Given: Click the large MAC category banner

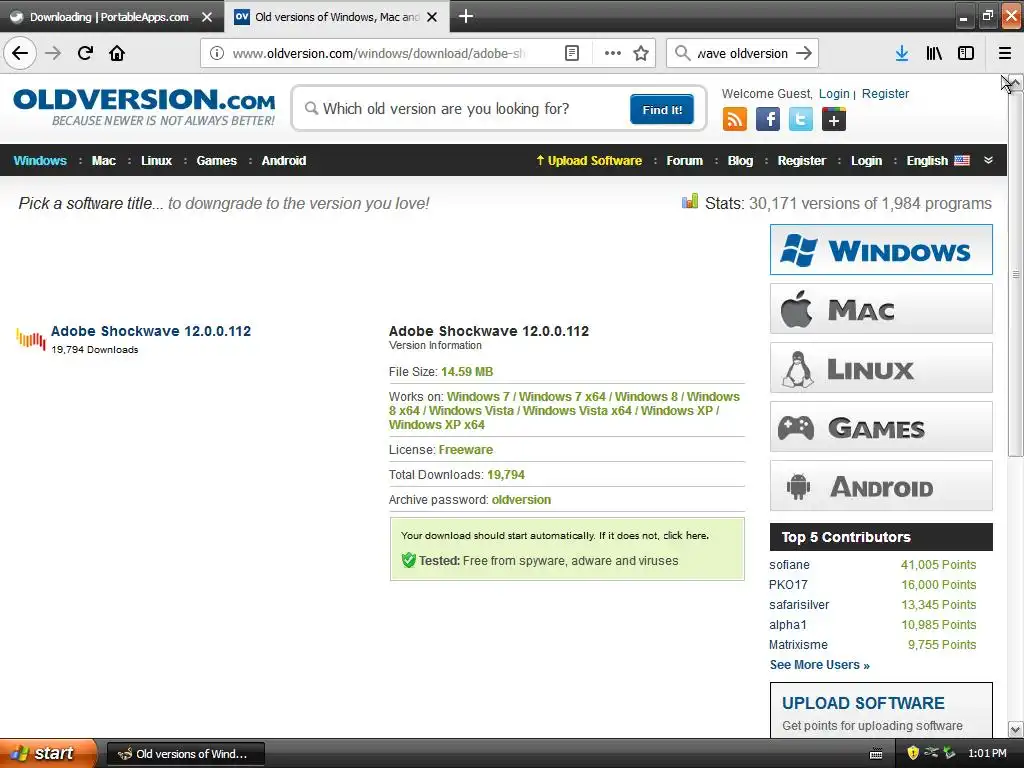Looking at the screenshot, I should click(x=881, y=309).
